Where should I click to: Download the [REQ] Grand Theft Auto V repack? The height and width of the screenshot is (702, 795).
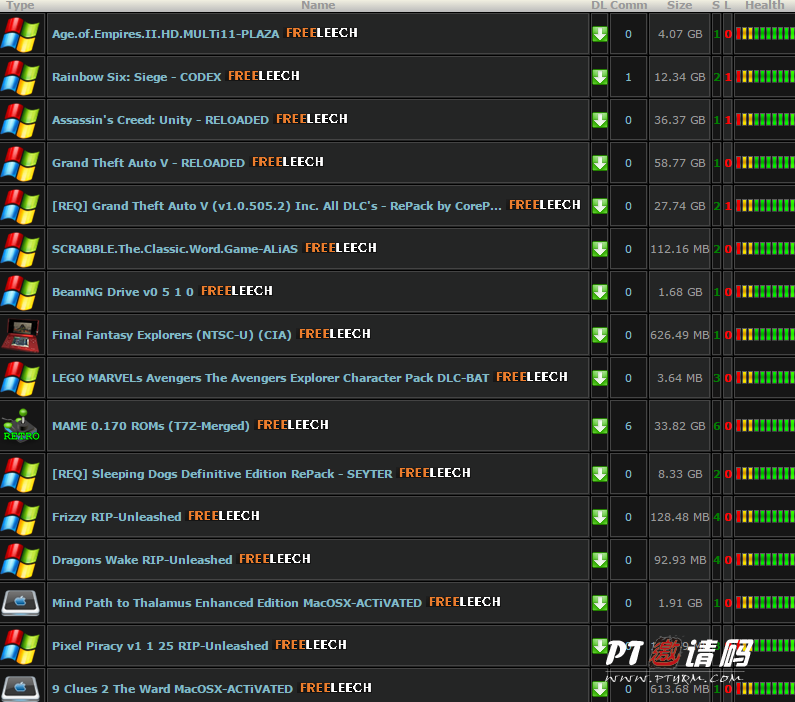(599, 206)
